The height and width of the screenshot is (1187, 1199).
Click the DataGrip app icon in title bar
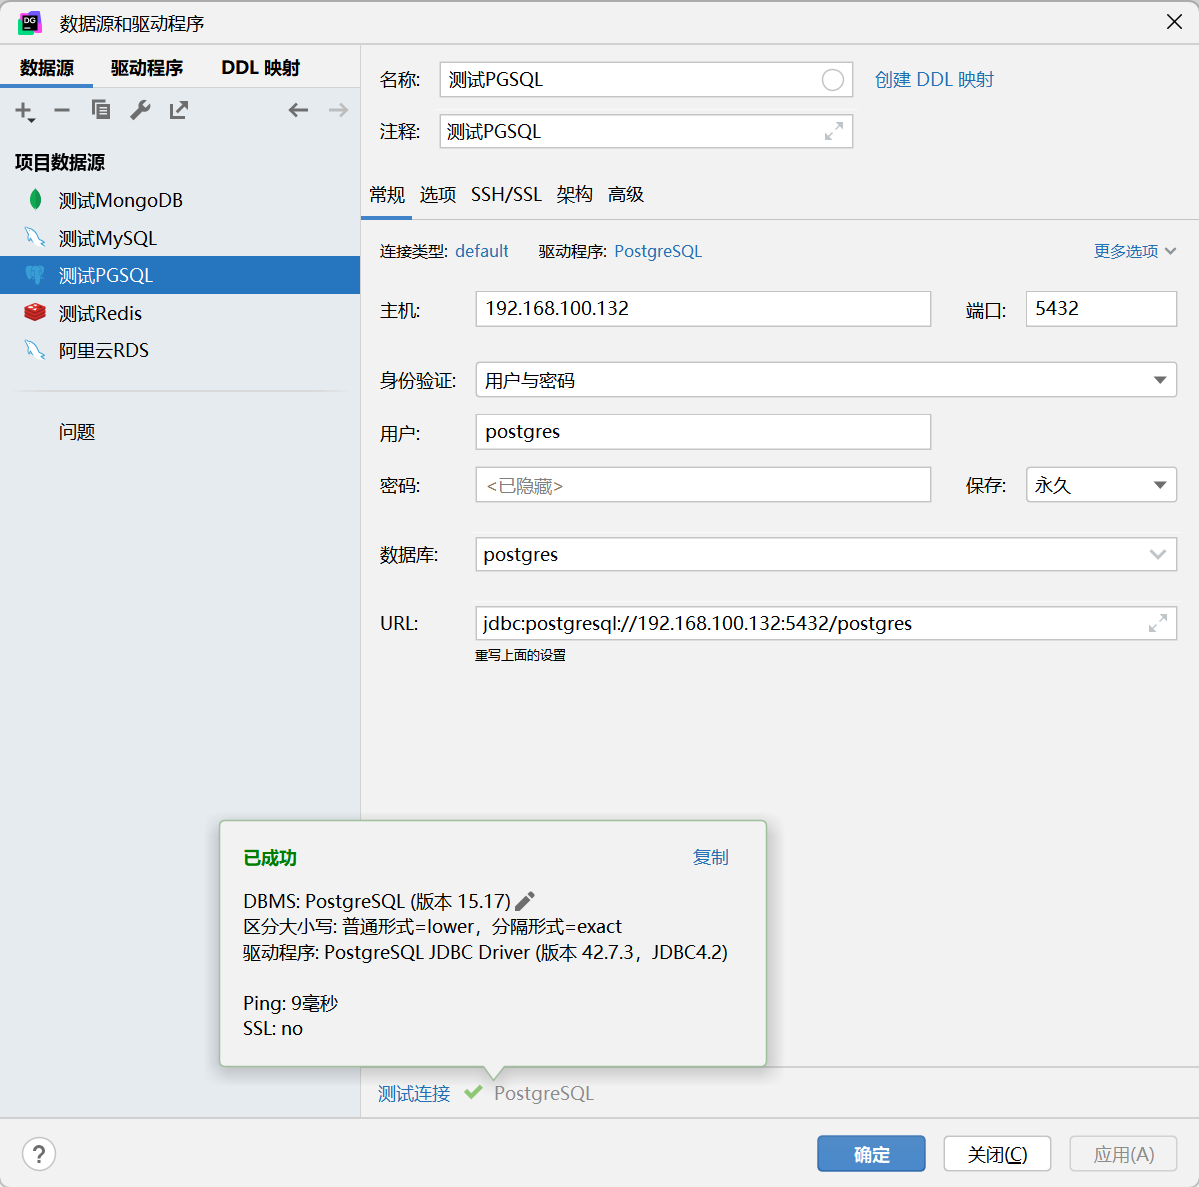point(30,23)
